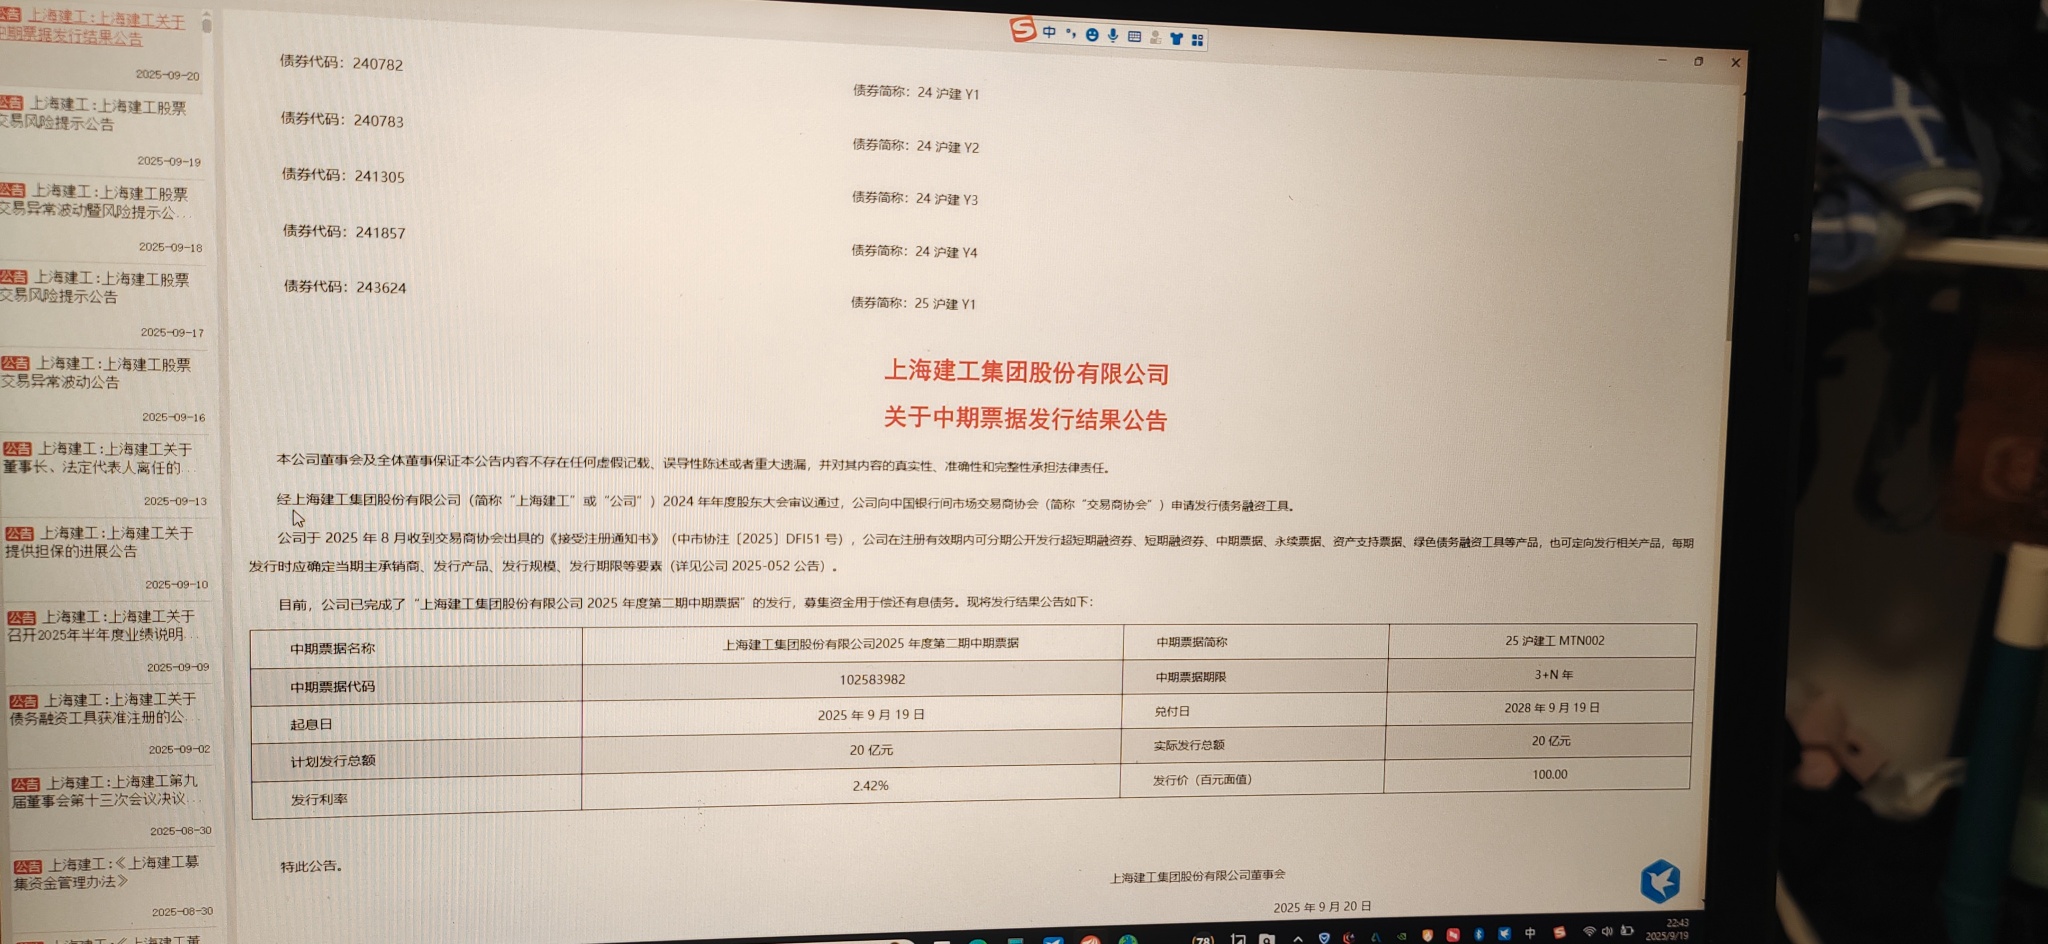Click the blue bird app tray icon
2048x944 pixels.
coord(1504,934)
